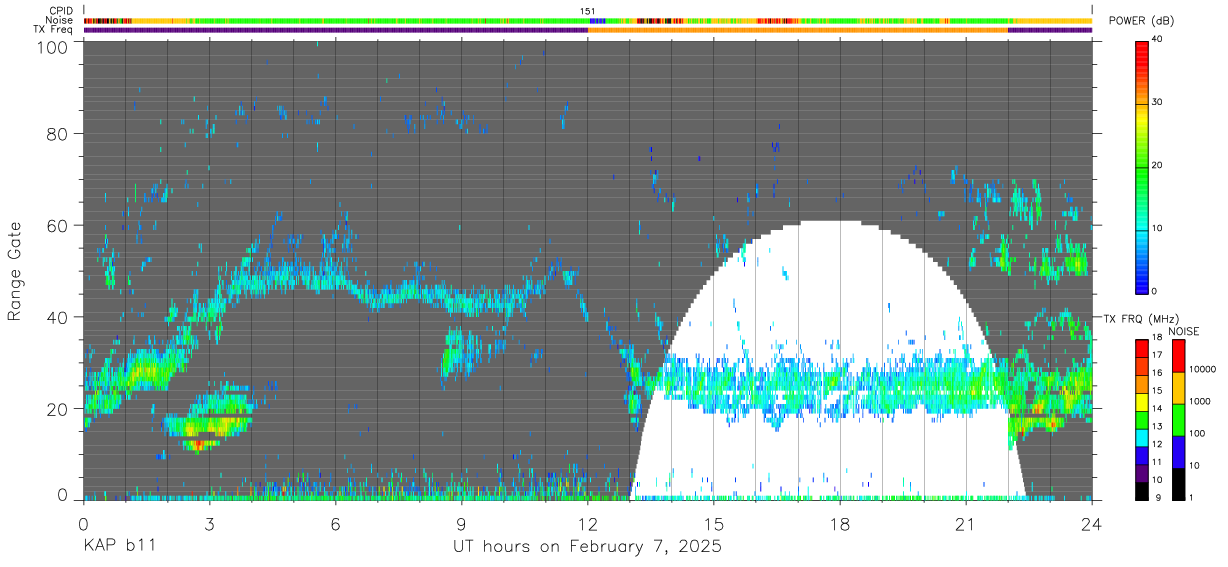Click the 11 MHz frequency legend label

(1156, 463)
